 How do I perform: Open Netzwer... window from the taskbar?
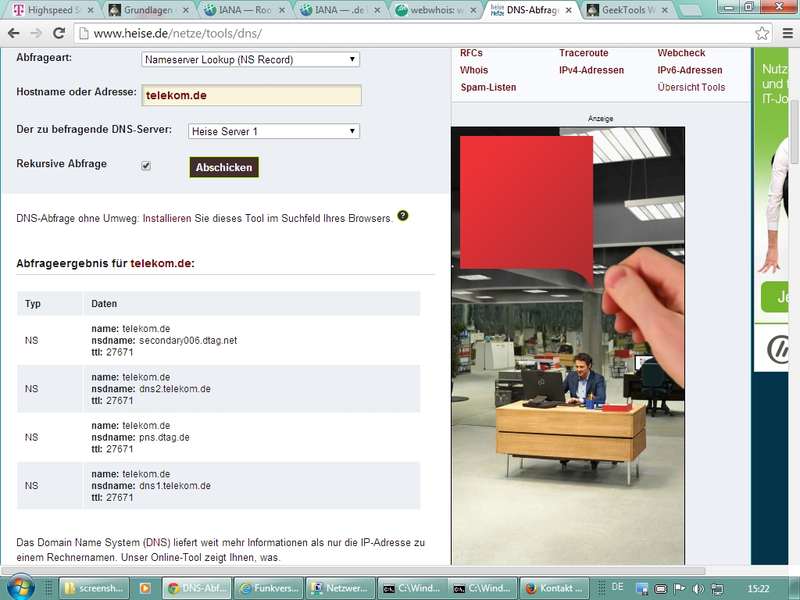coord(340,588)
